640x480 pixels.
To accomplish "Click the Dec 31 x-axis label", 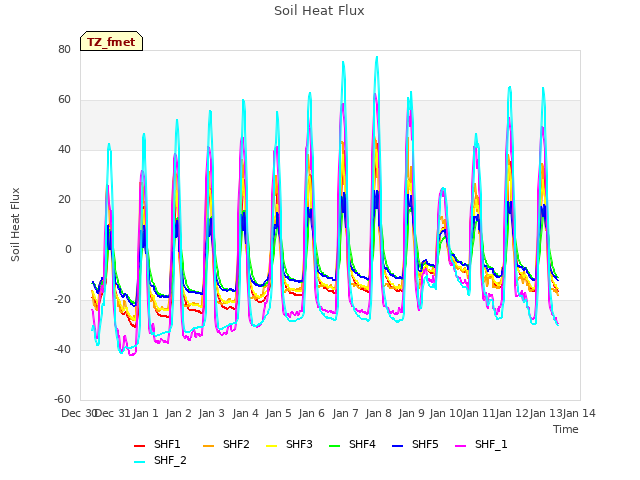I will (113, 413).
